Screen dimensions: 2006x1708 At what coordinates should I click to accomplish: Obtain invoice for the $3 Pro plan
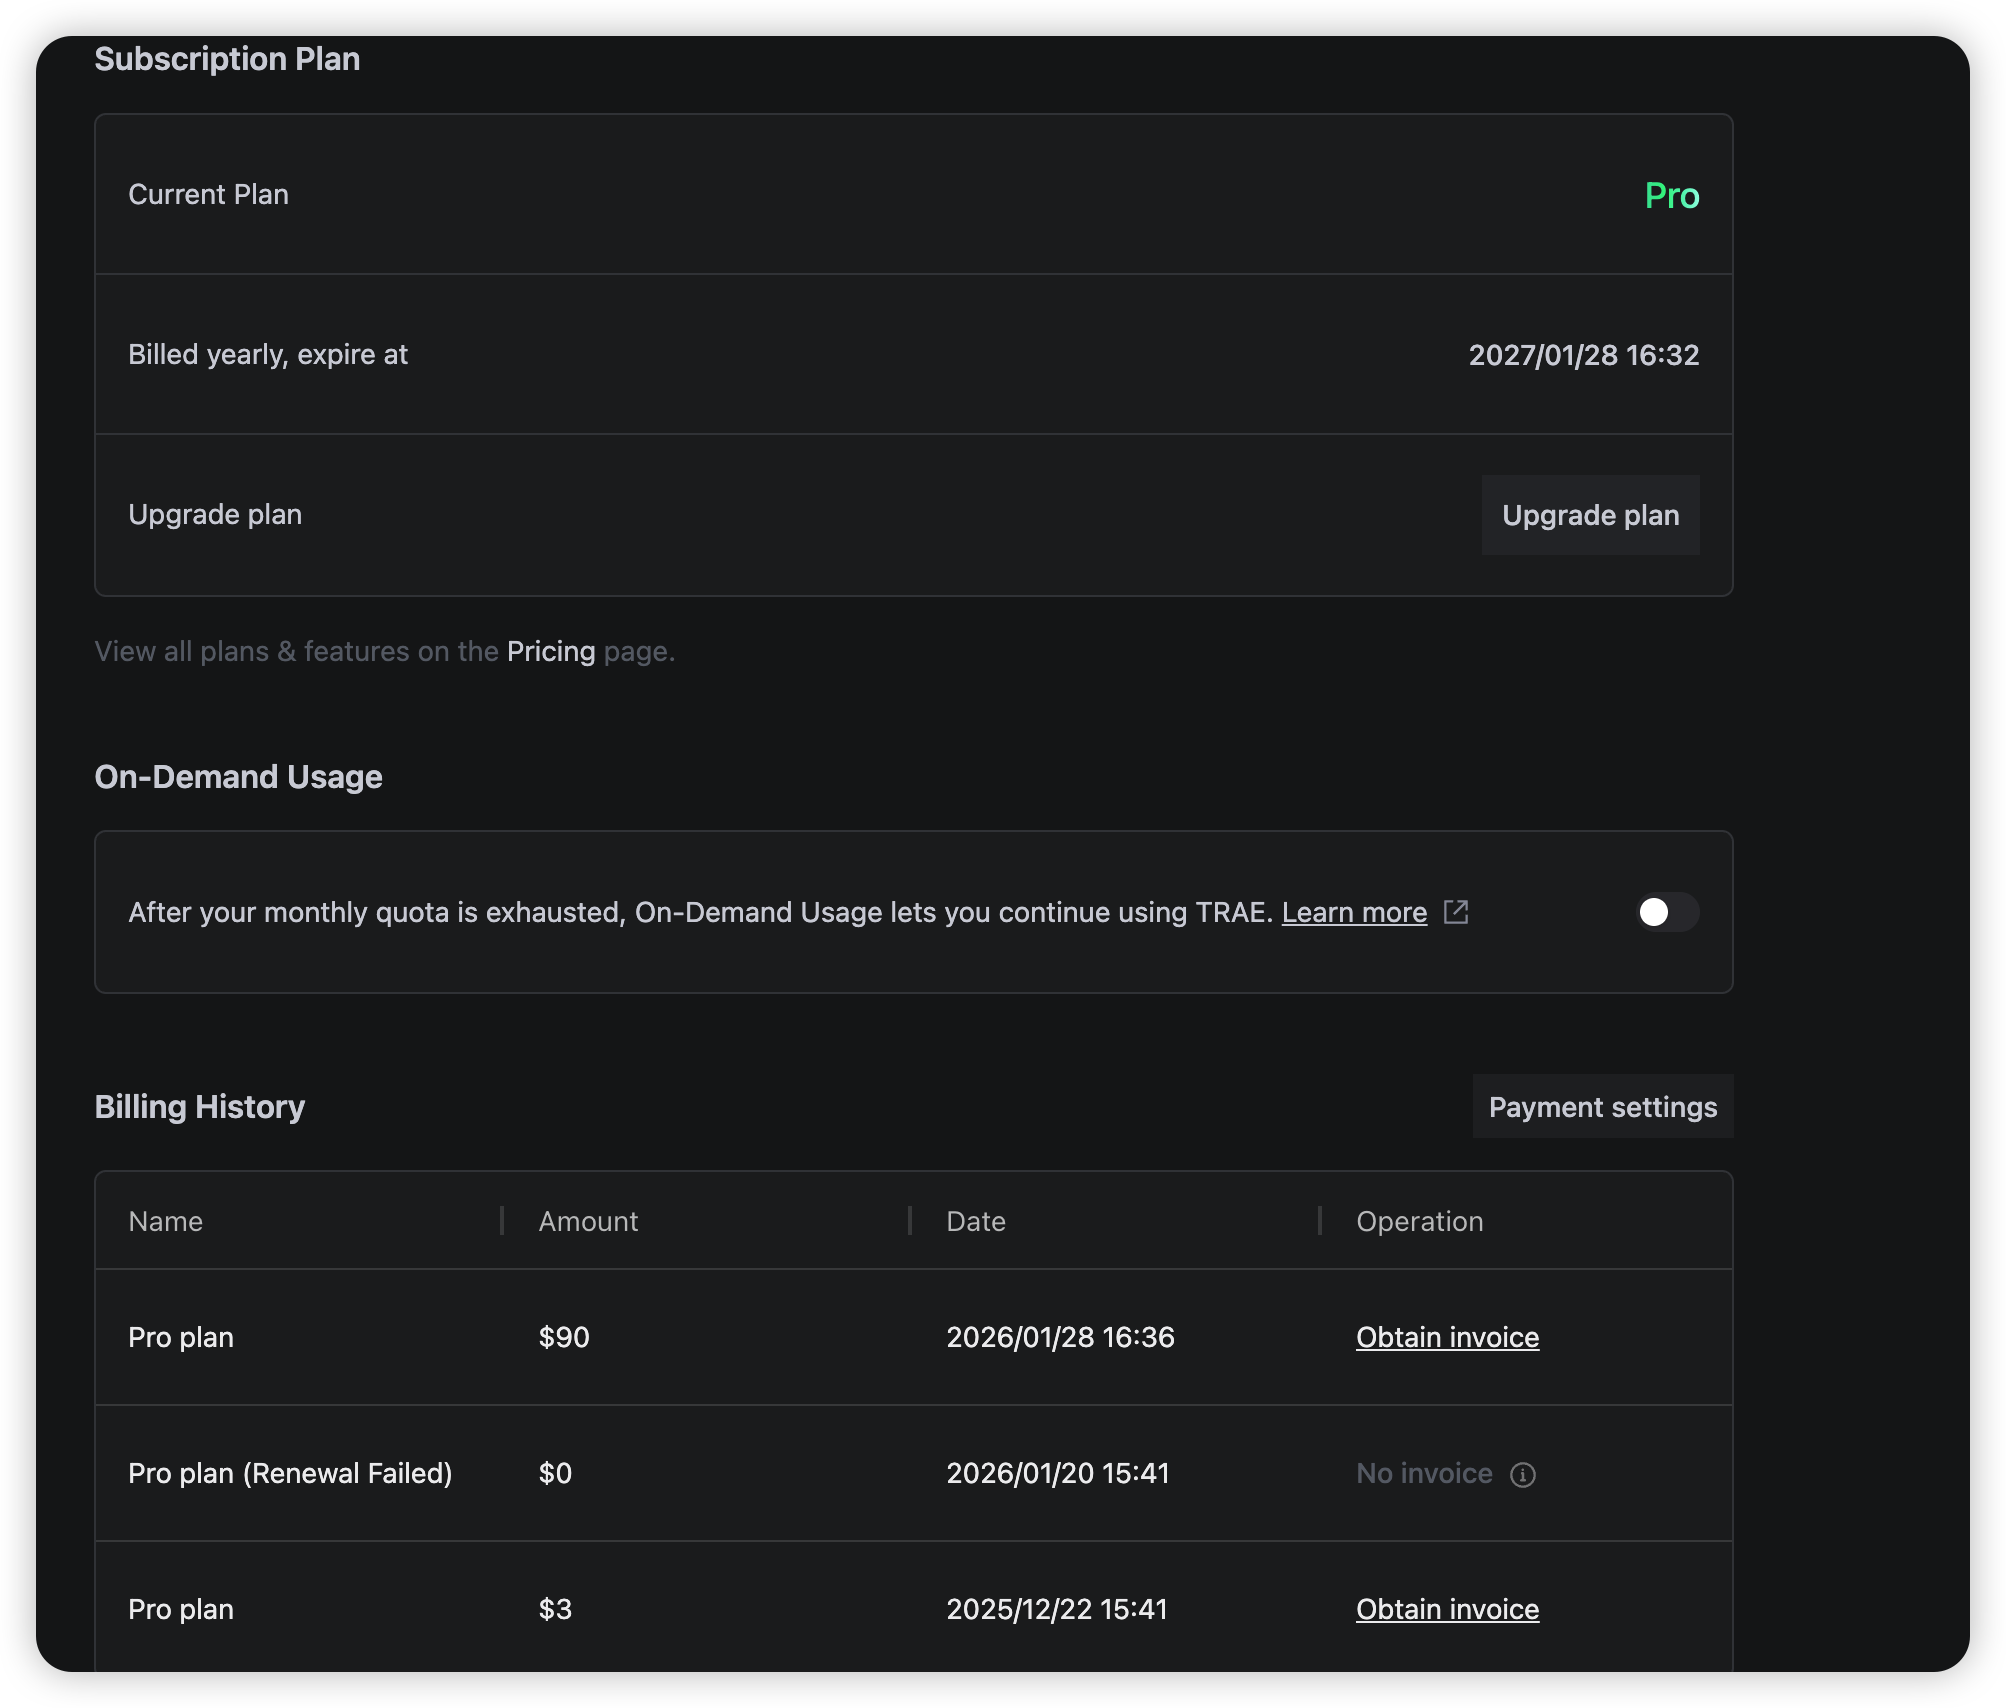(1447, 1609)
